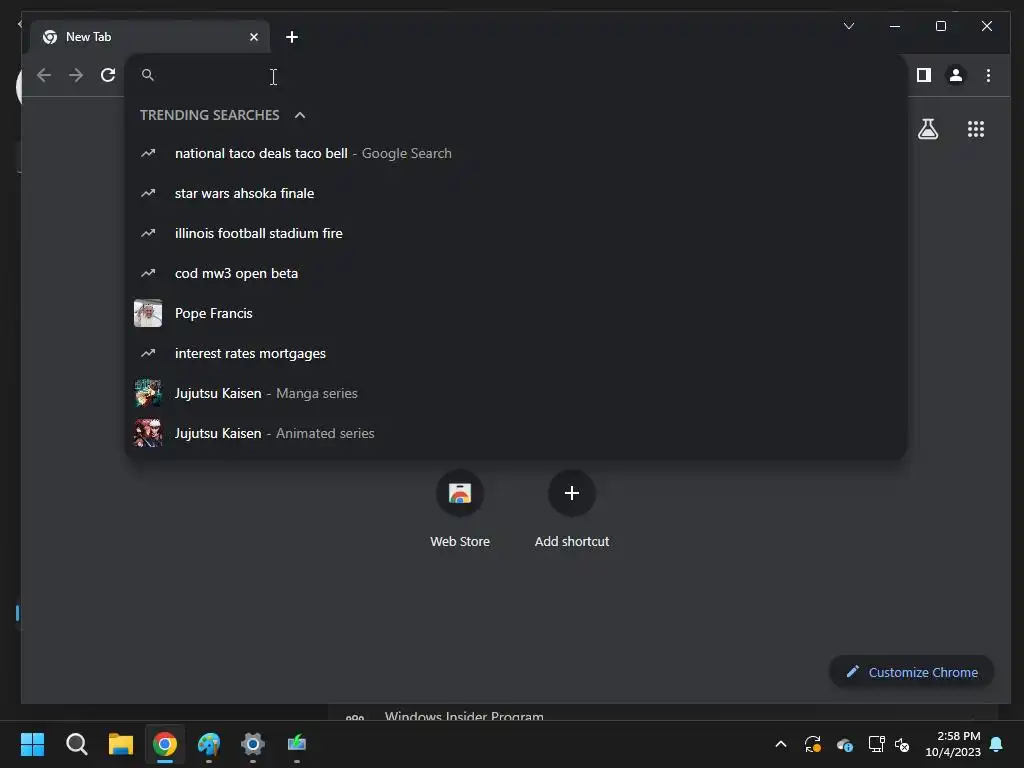Close the New Tab tab
This screenshot has height=768, width=1024.
[254, 37]
